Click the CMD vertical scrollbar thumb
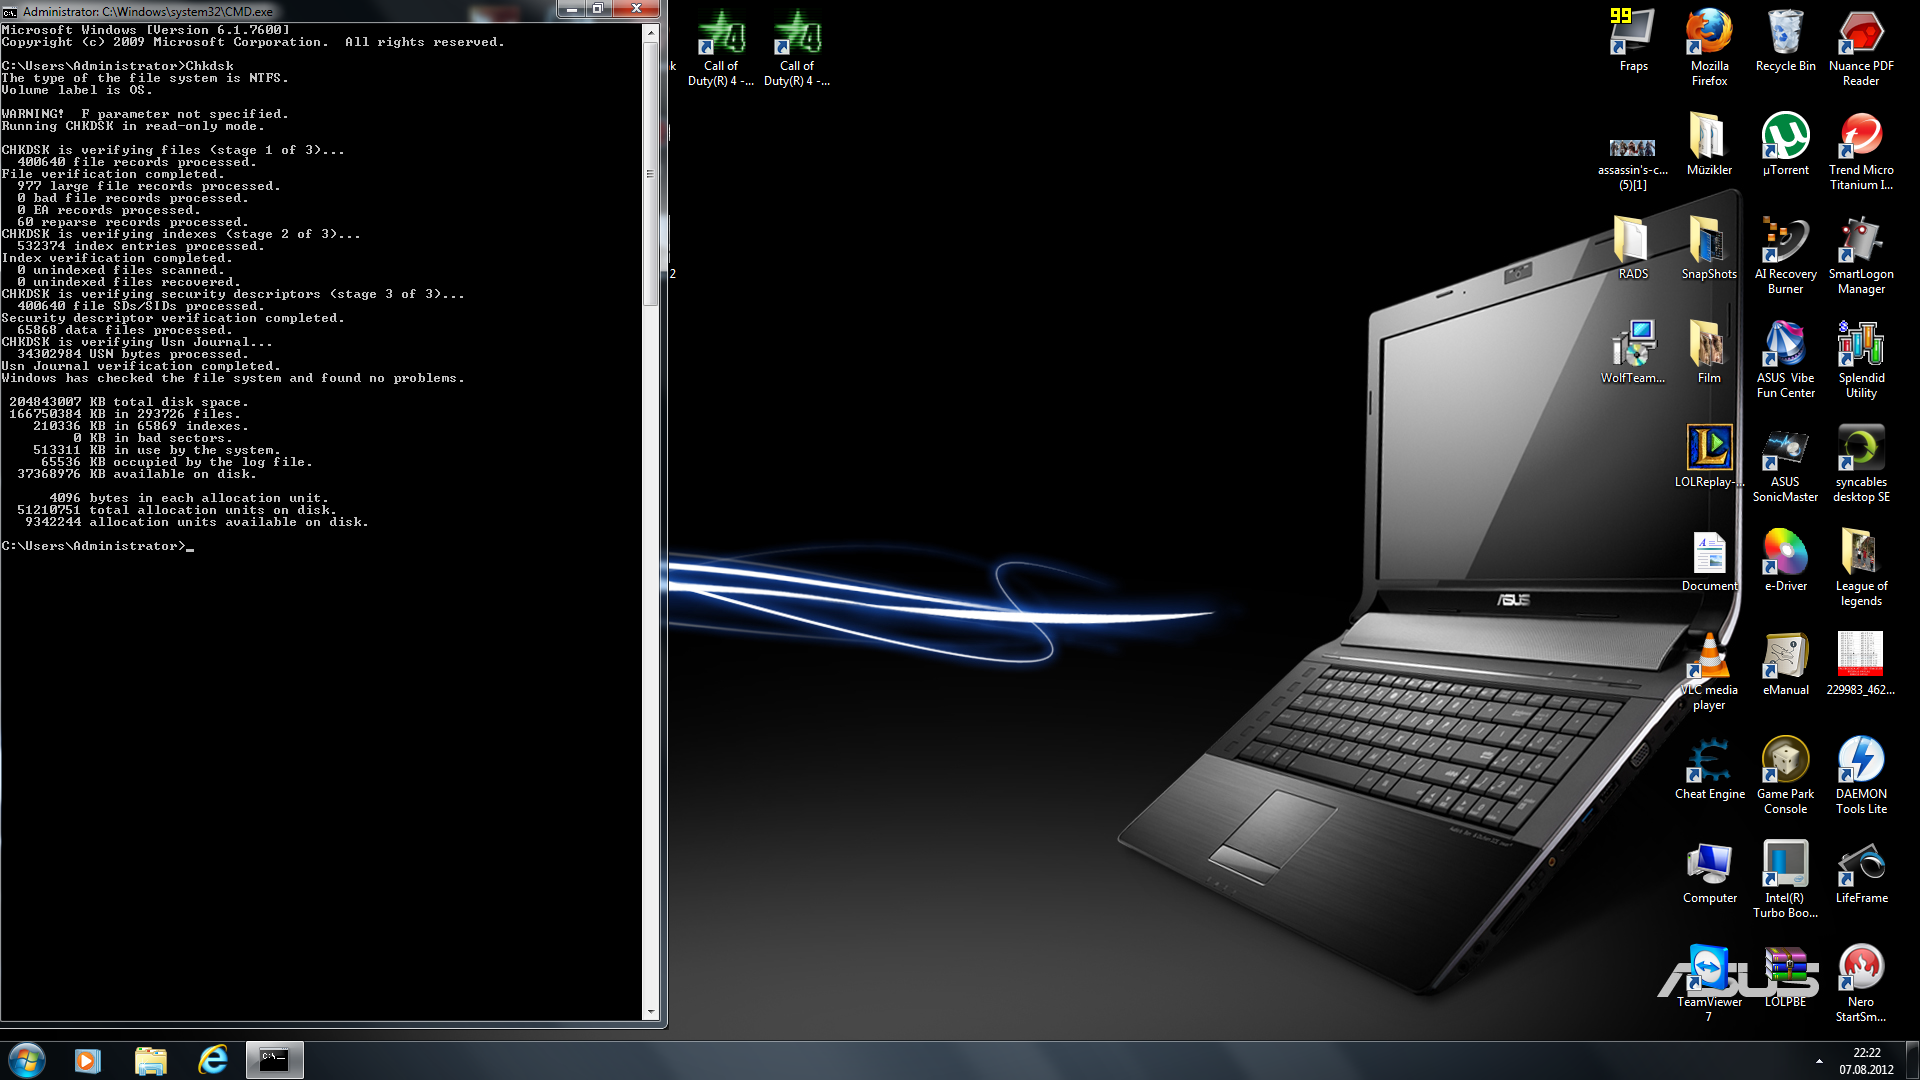The image size is (1920, 1080). click(x=651, y=174)
